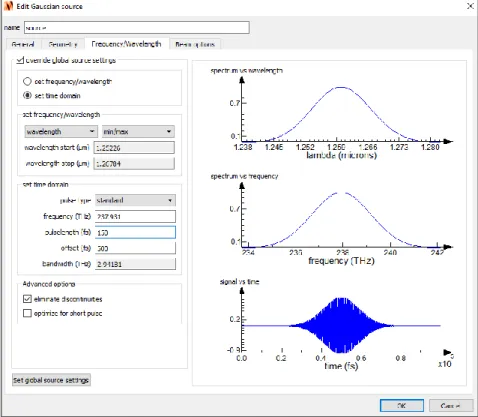
Task: Click the spectrum vs frequency plot
Action: pos(342,219)
